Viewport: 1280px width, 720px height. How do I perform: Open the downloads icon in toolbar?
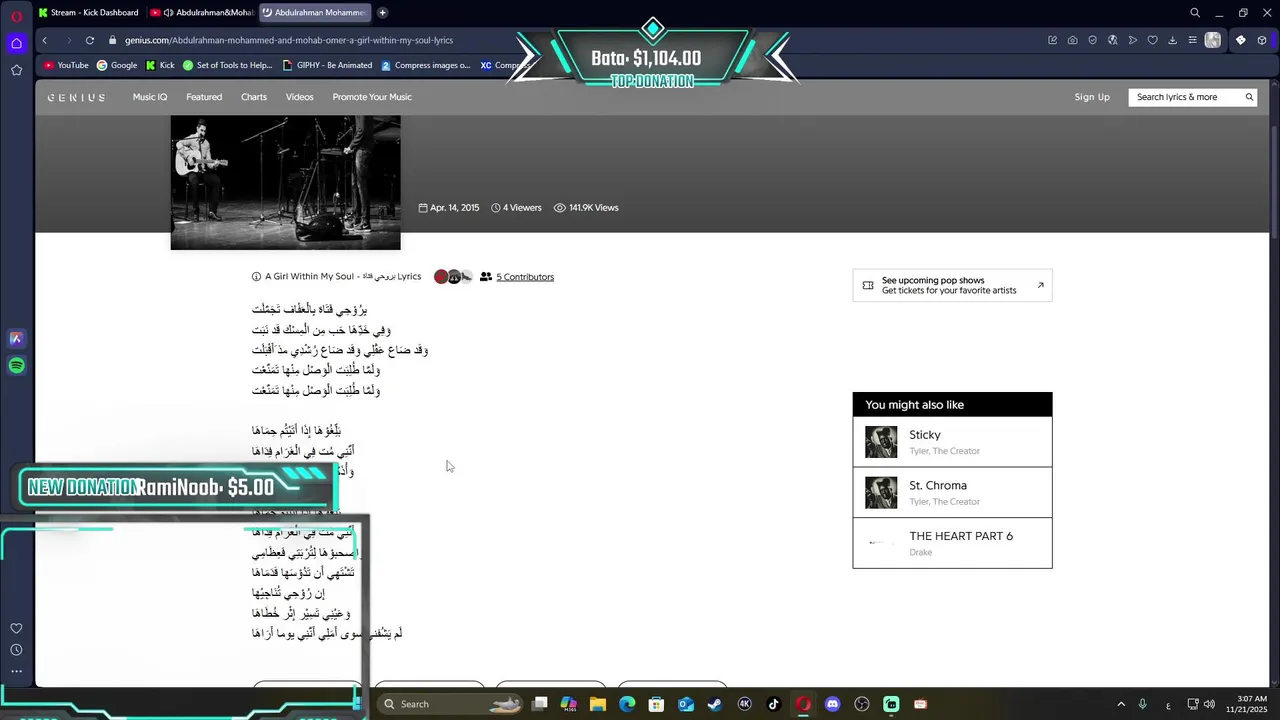point(1172,40)
